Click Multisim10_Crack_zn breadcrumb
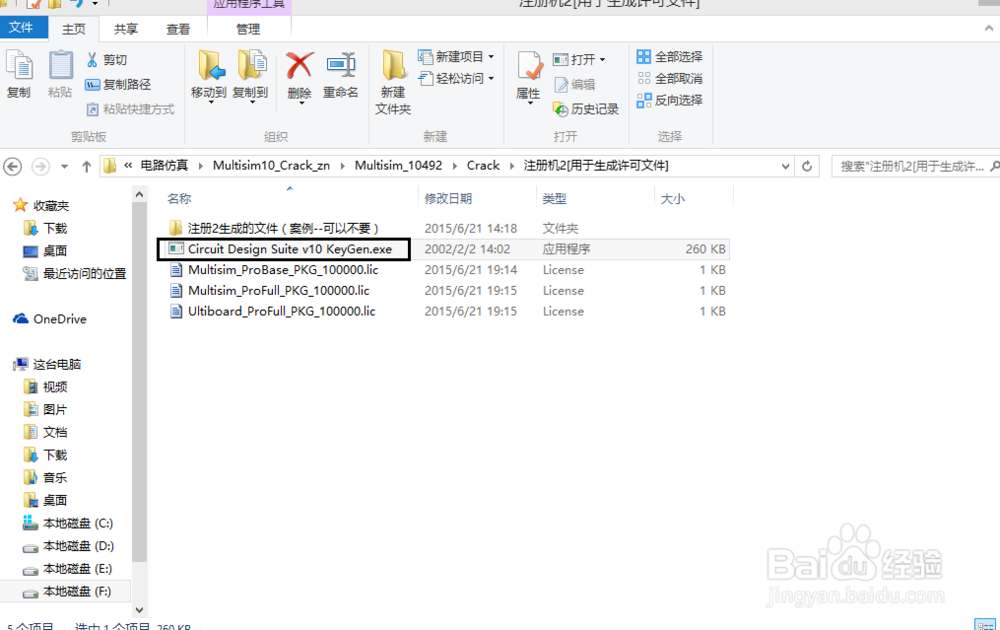1000x630 pixels. (271, 166)
